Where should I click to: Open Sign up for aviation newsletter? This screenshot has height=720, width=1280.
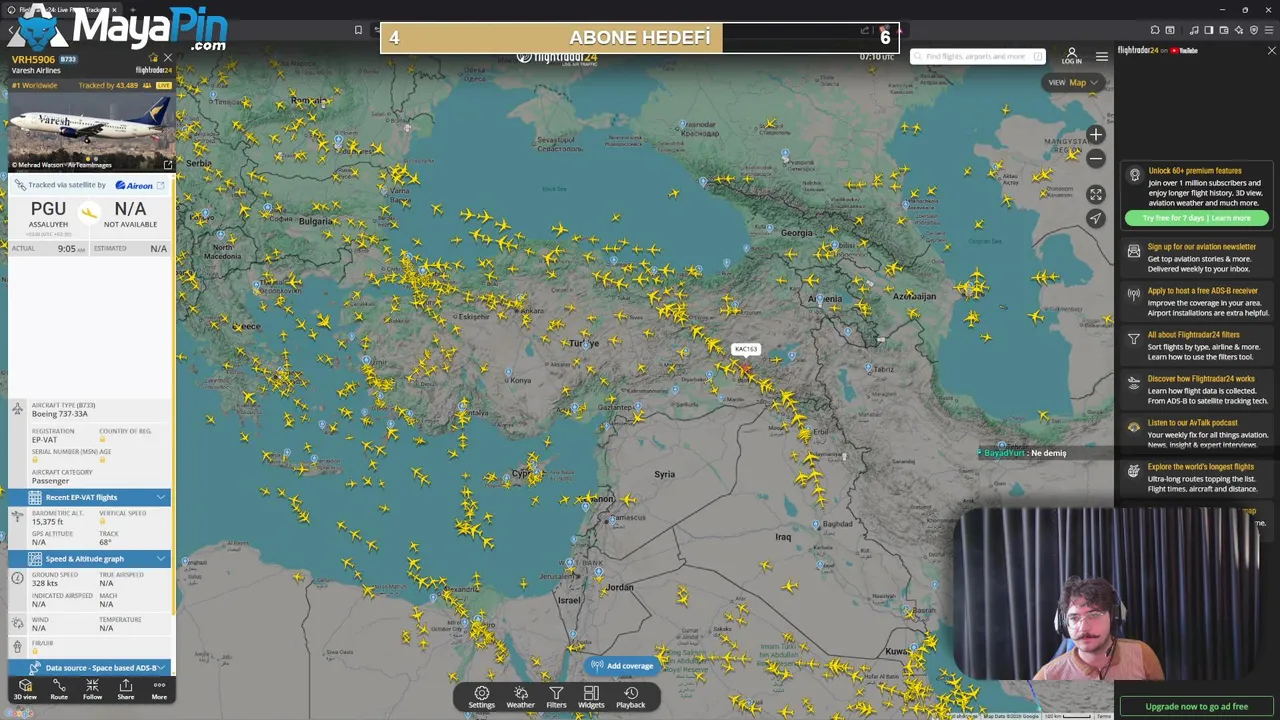(1198, 257)
